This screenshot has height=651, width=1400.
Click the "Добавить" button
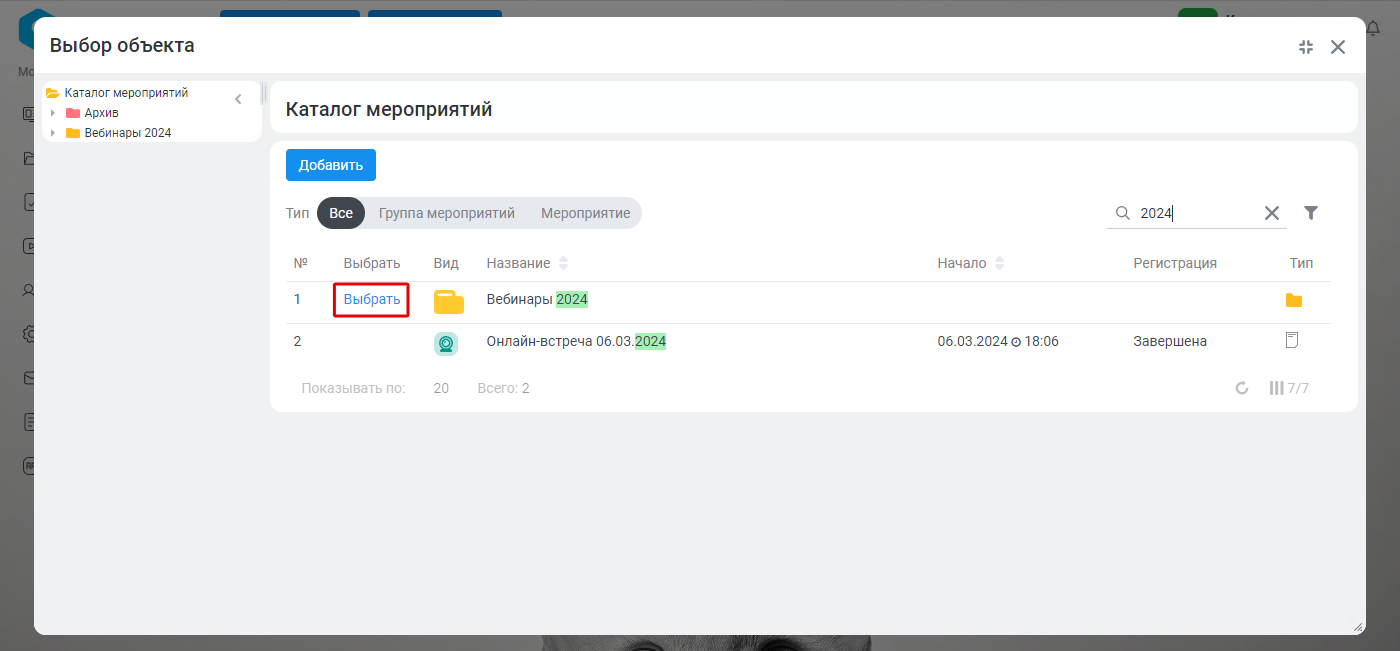tap(331, 165)
